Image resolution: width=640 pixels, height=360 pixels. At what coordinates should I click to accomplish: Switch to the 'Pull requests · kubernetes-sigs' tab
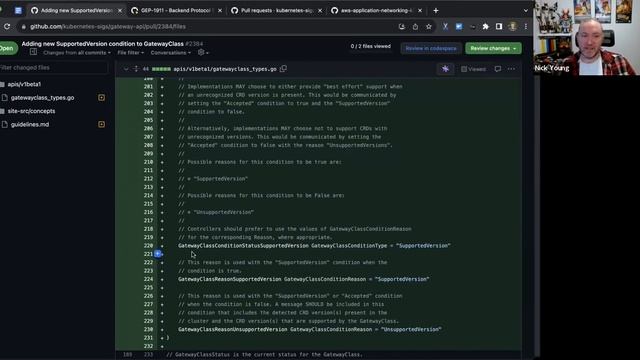(x=276, y=11)
